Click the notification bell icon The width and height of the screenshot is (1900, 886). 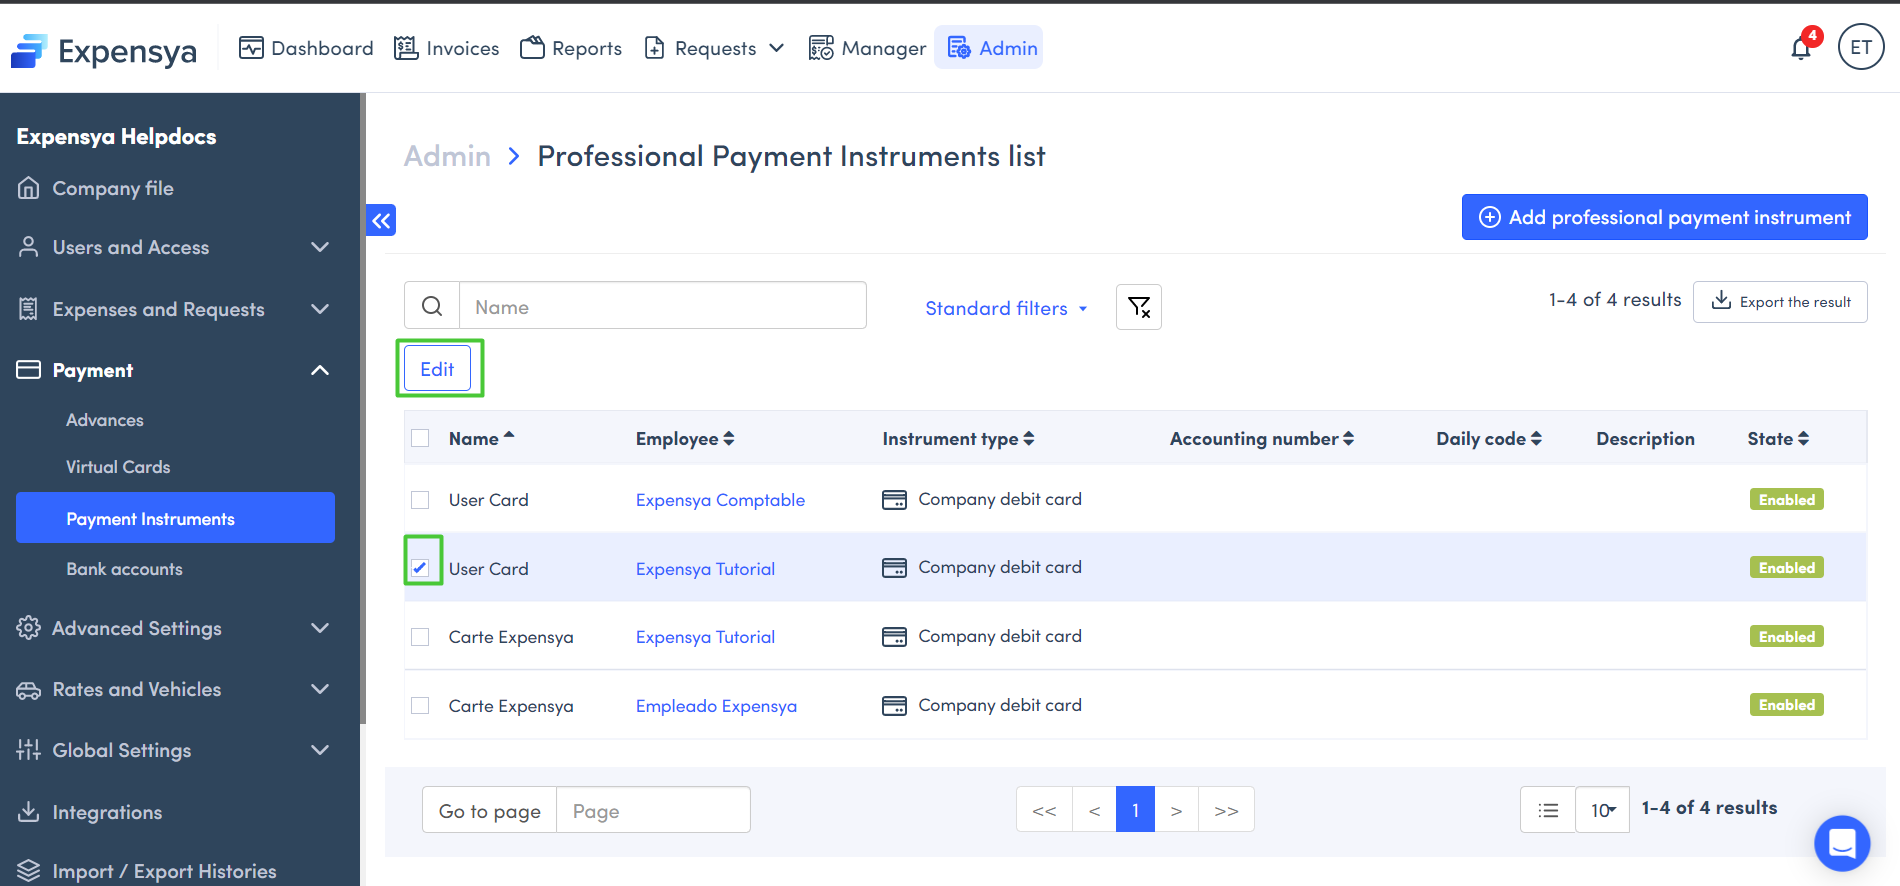tap(1801, 48)
